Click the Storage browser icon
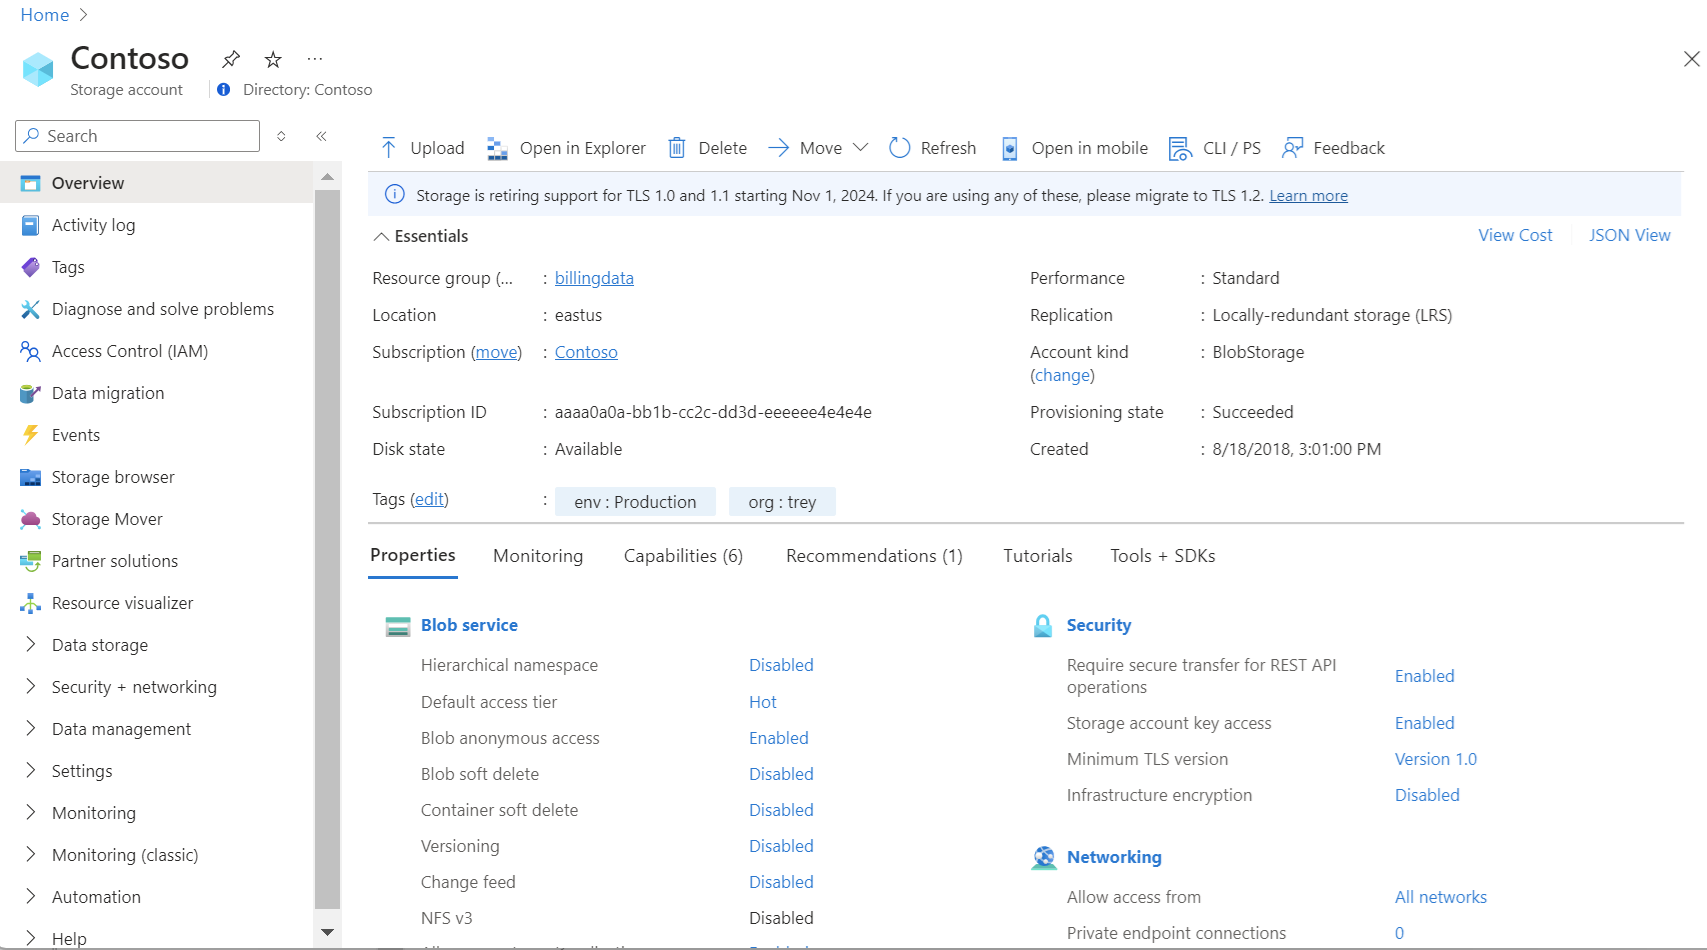Image resolution: width=1707 pixels, height=950 pixels. pos(30,477)
